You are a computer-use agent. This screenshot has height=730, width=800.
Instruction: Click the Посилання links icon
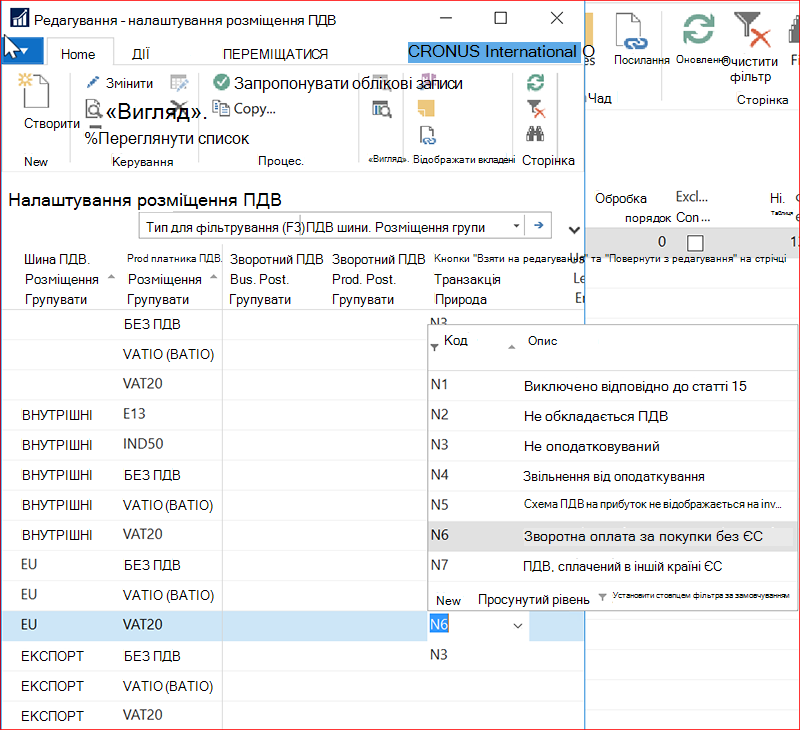click(x=632, y=32)
